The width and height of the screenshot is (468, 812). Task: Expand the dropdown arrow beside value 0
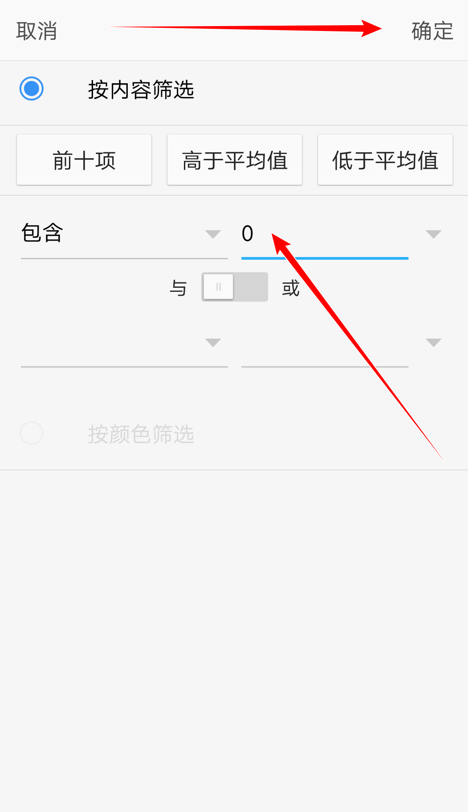433,234
